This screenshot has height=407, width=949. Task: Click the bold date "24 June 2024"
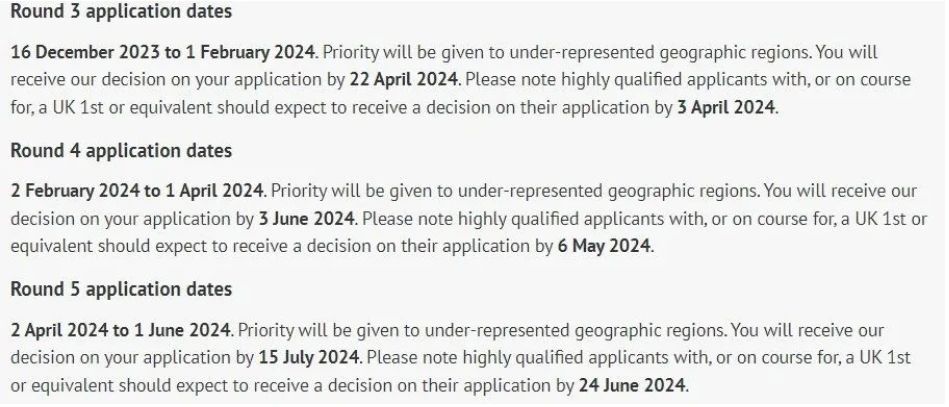pos(632,386)
